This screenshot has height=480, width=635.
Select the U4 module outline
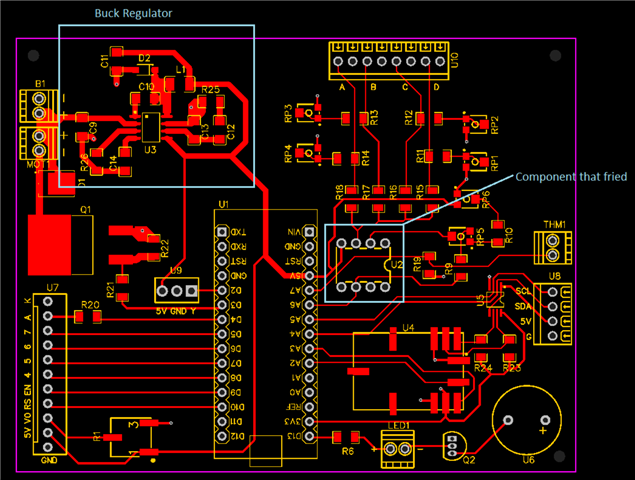click(x=408, y=371)
